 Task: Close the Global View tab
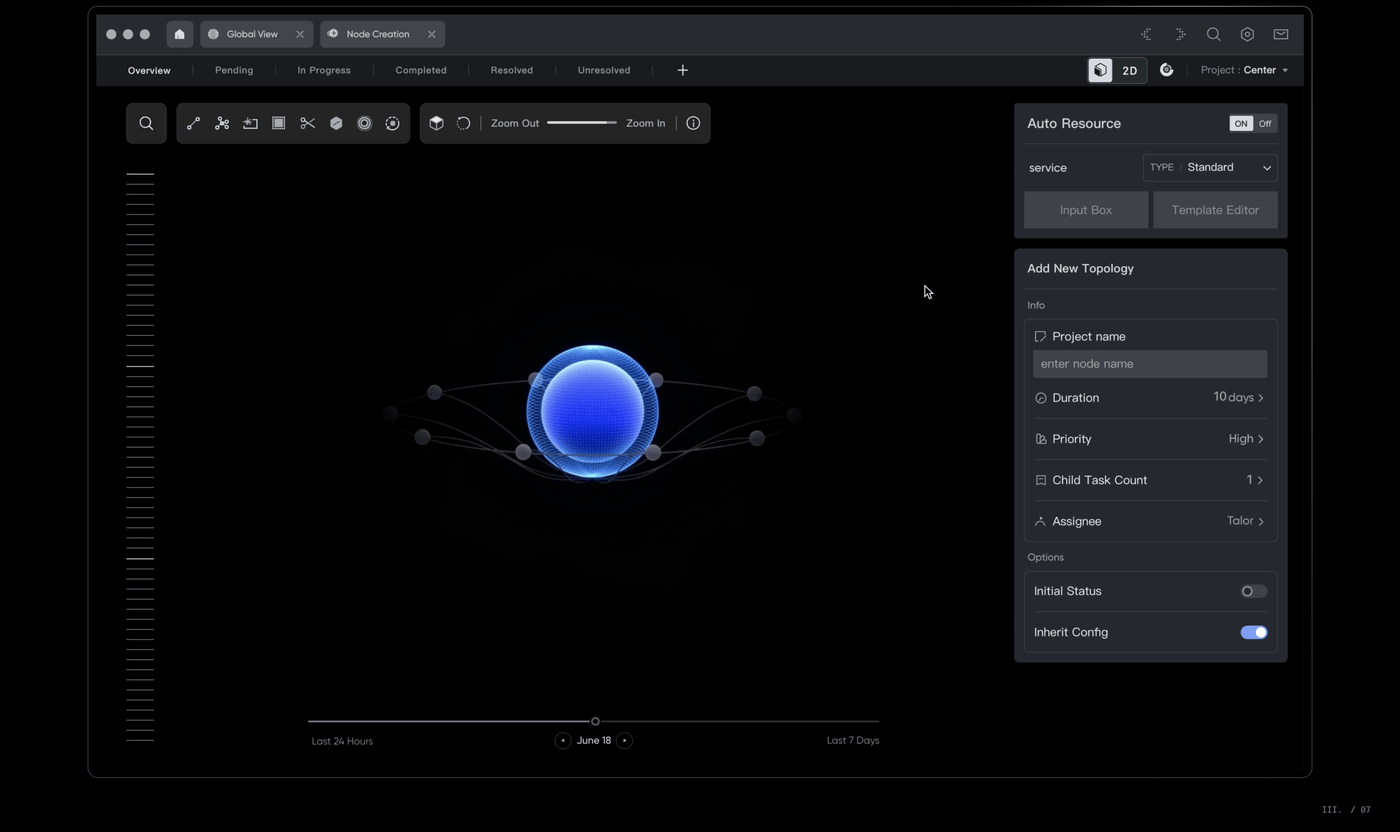coord(300,34)
